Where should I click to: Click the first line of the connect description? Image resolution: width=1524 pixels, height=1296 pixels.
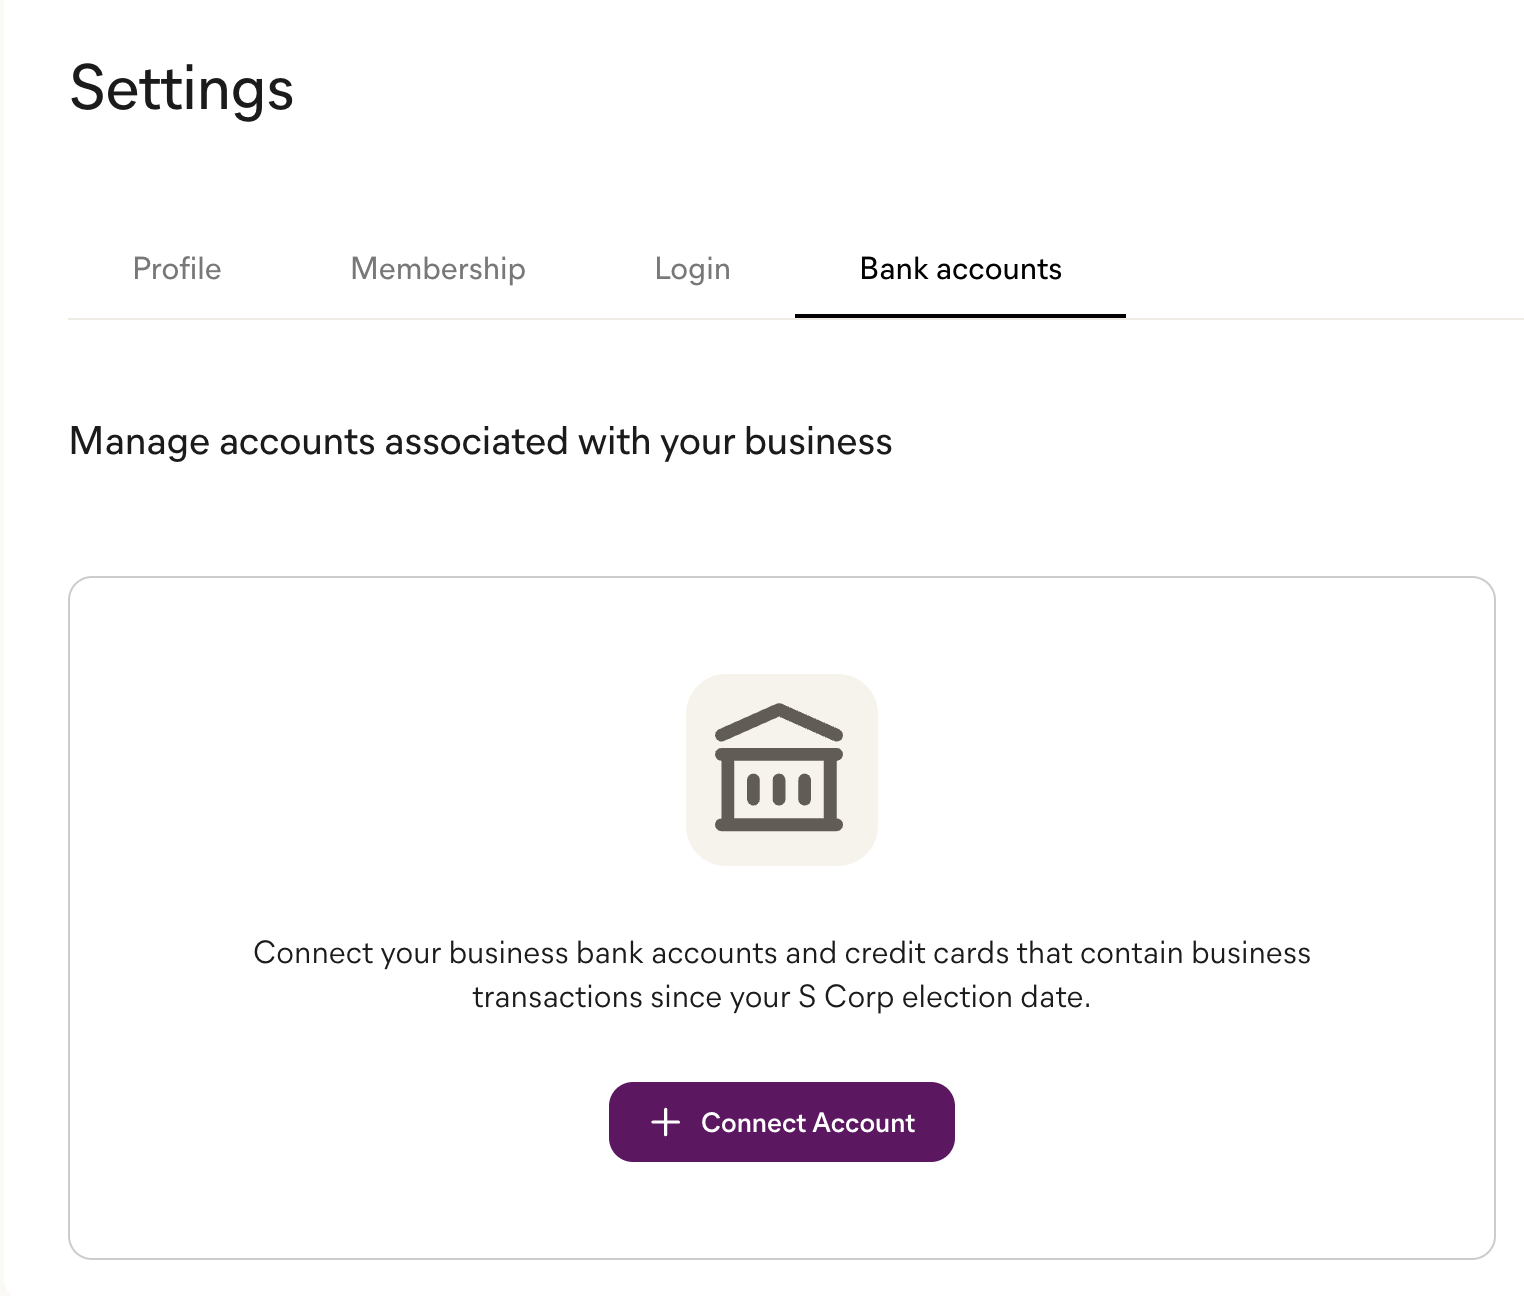(781, 953)
